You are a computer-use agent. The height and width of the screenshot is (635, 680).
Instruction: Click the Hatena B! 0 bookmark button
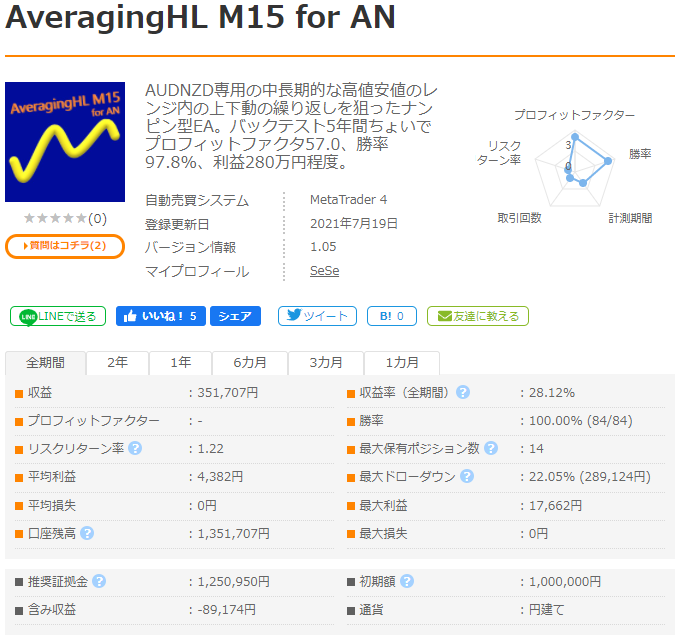392,316
